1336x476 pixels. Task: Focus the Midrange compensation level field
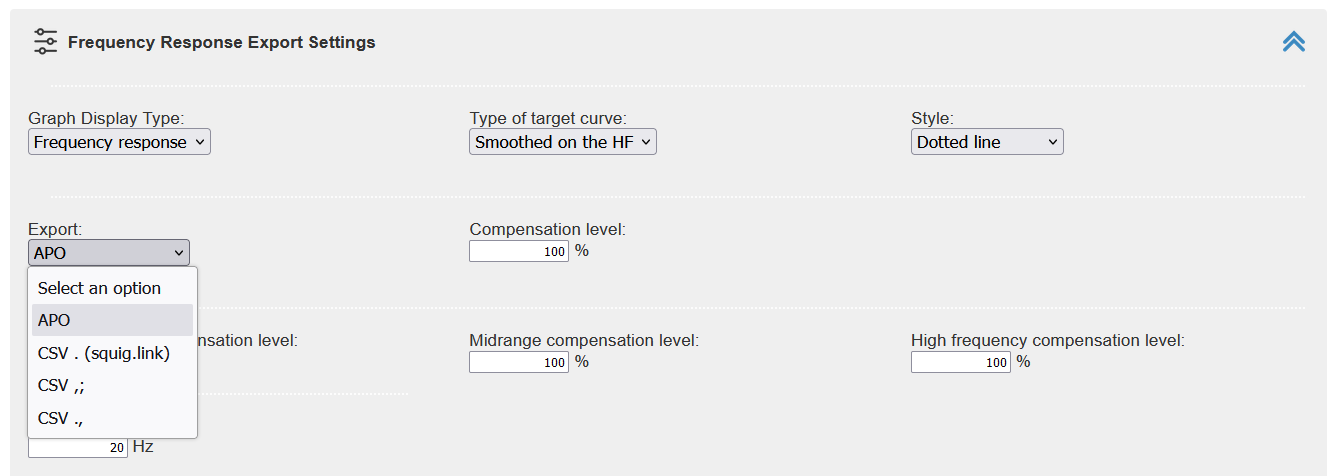pyautogui.click(x=519, y=362)
